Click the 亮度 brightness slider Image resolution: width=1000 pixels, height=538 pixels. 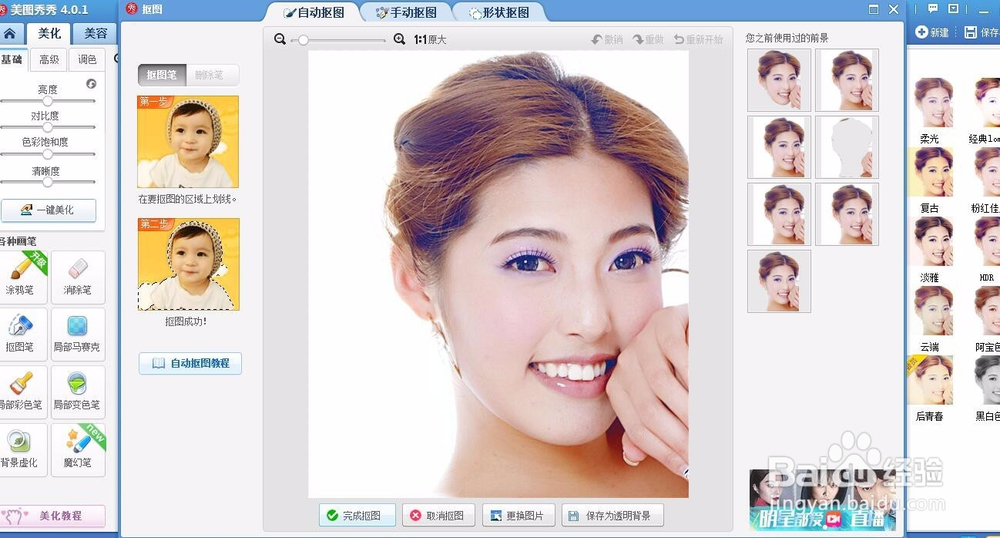point(48,101)
